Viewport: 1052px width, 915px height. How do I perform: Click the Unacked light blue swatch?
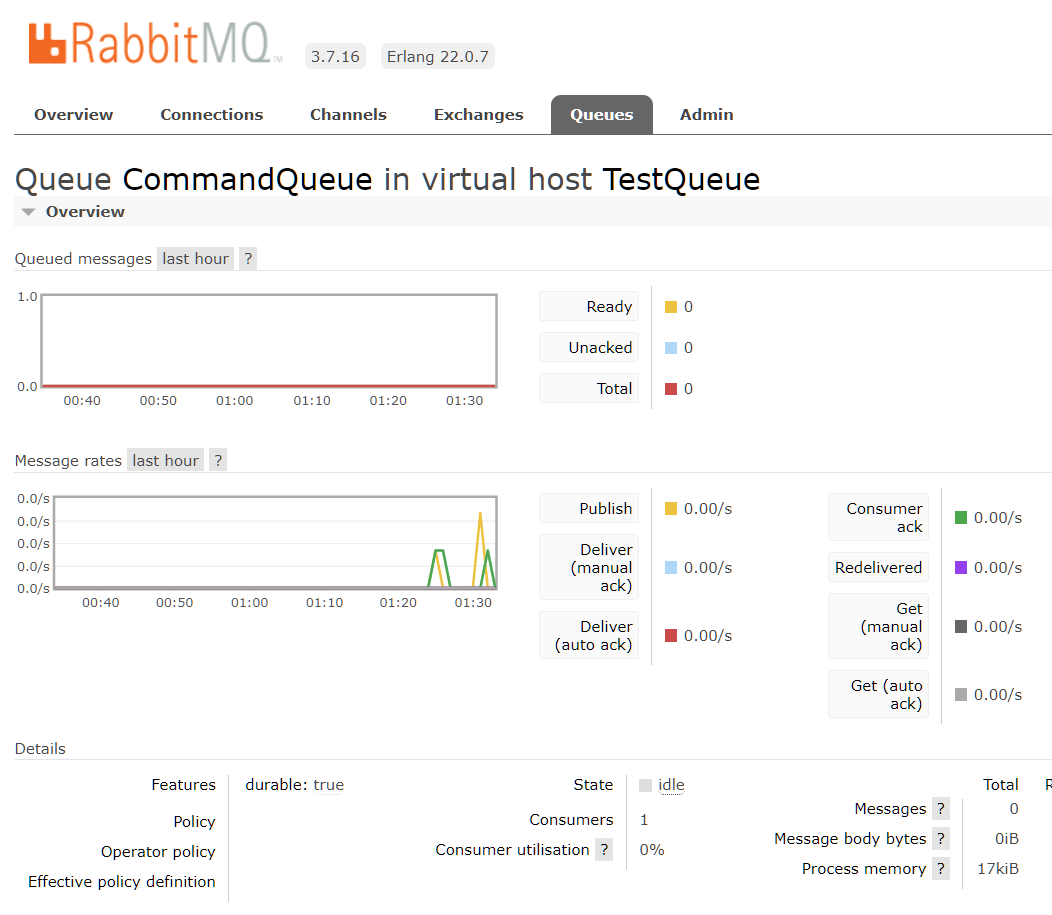point(671,348)
